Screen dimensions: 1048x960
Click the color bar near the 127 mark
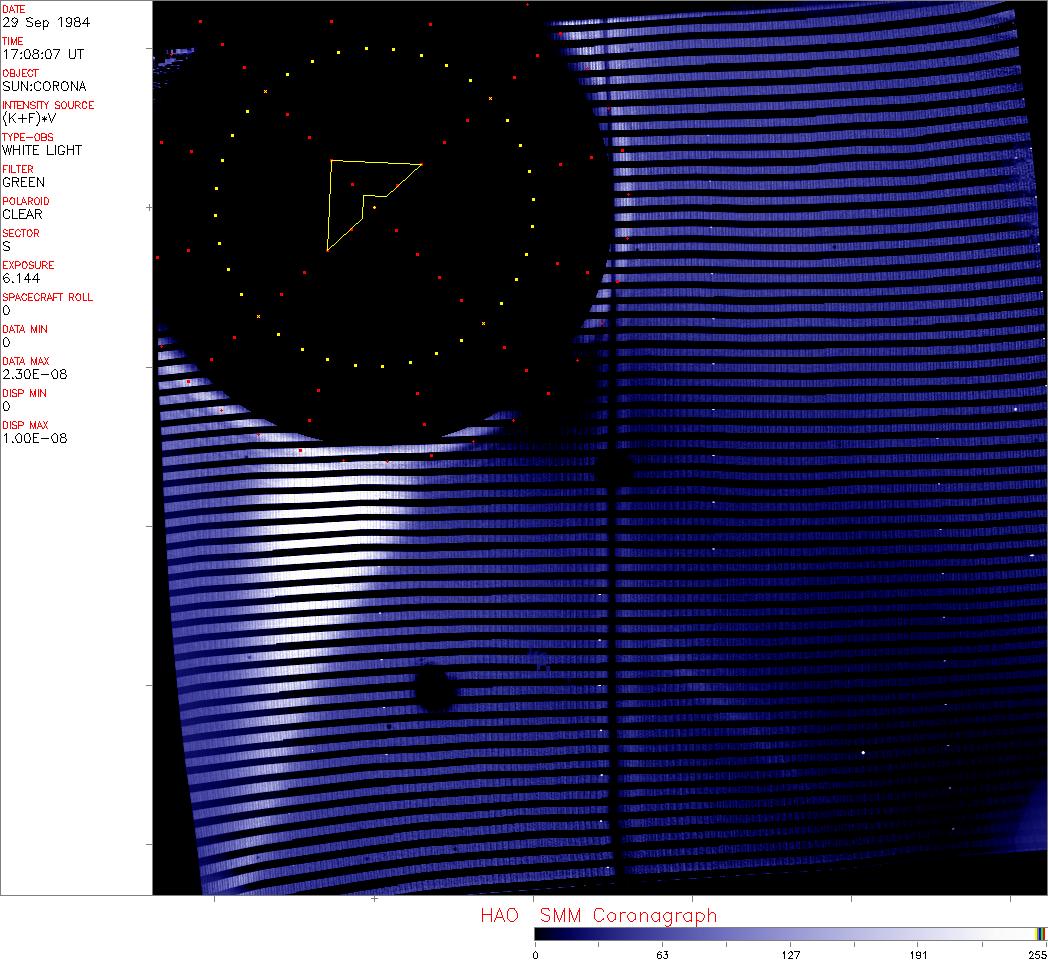(790, 933)
